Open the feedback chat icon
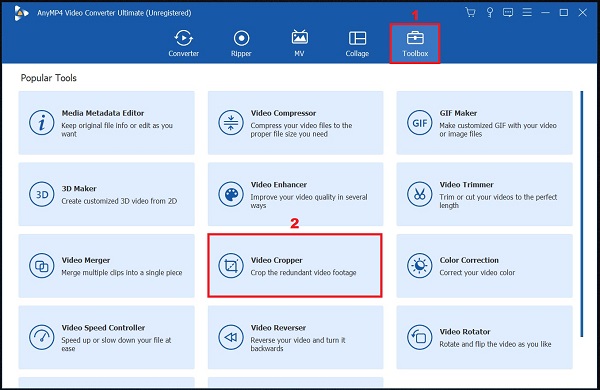The image size is (600, 390). coord(508,13)
